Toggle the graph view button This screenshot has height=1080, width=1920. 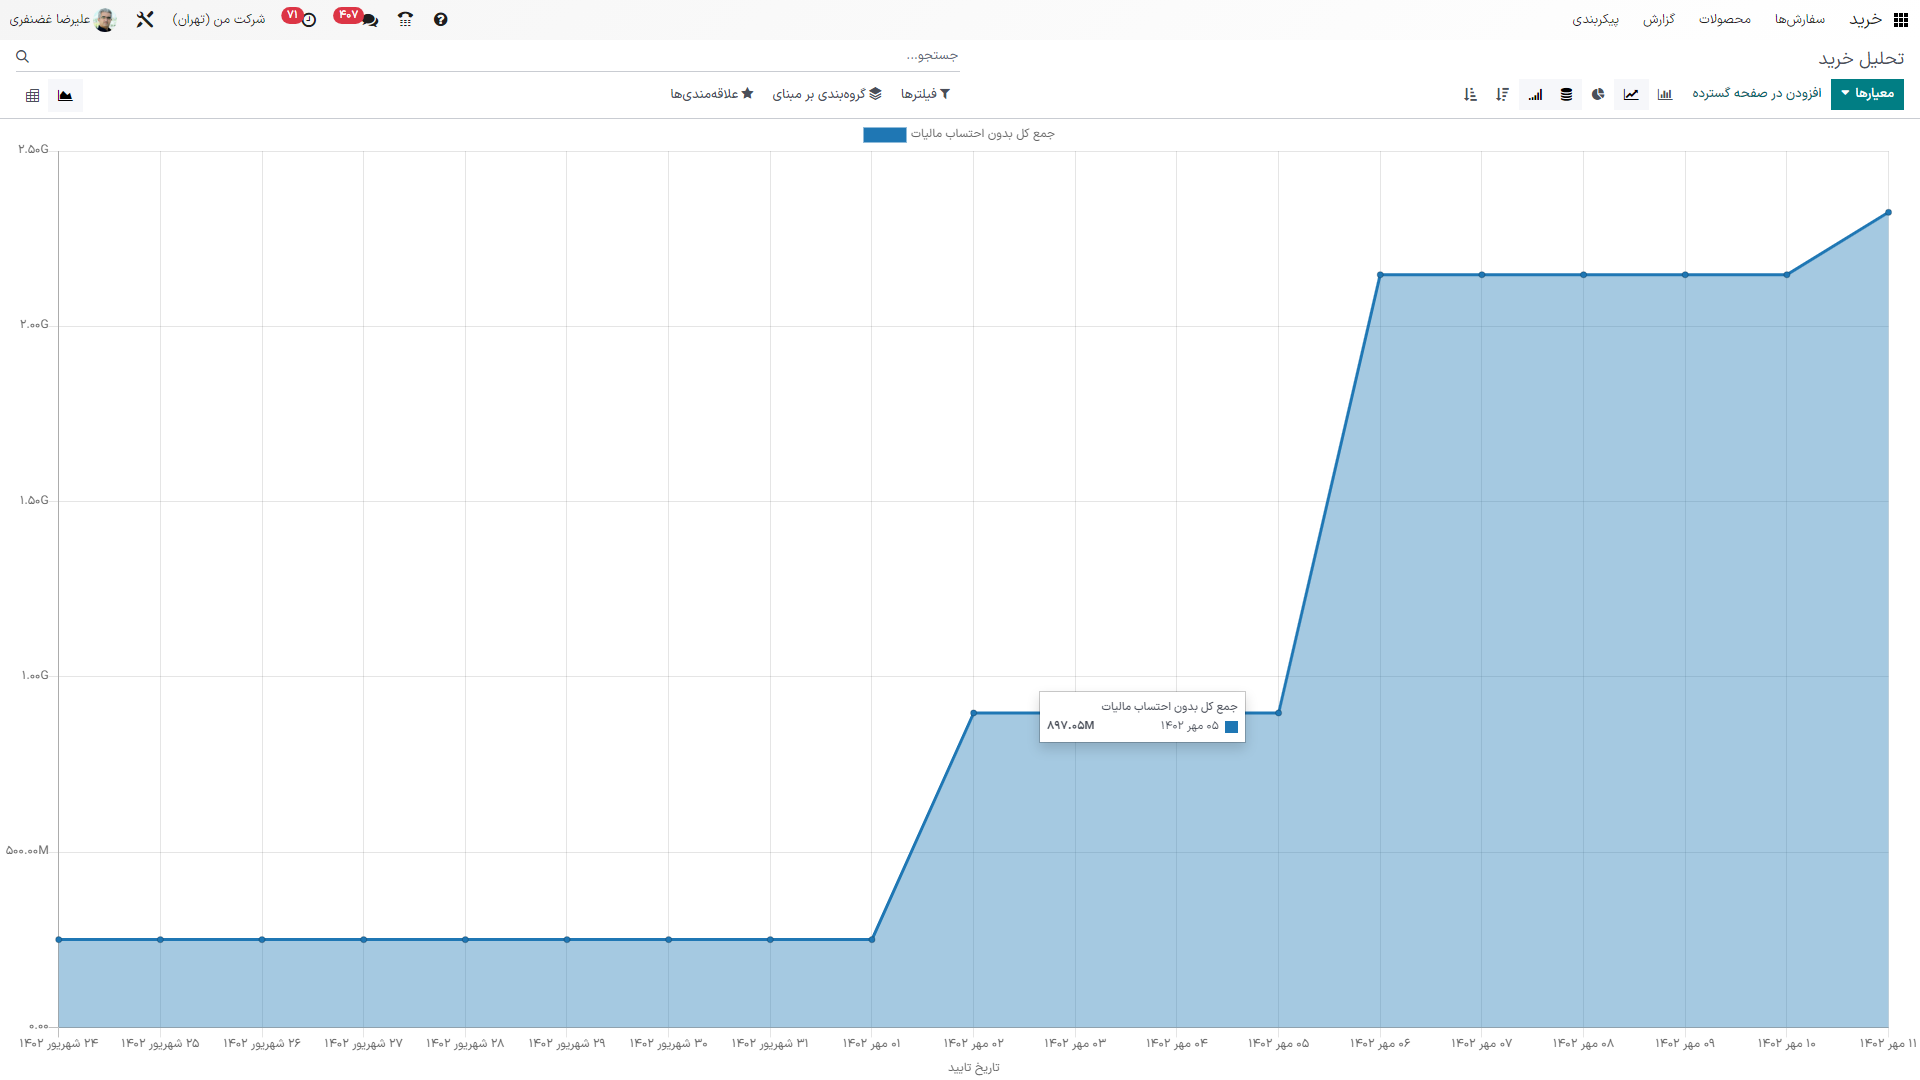[x=65, y=95]
